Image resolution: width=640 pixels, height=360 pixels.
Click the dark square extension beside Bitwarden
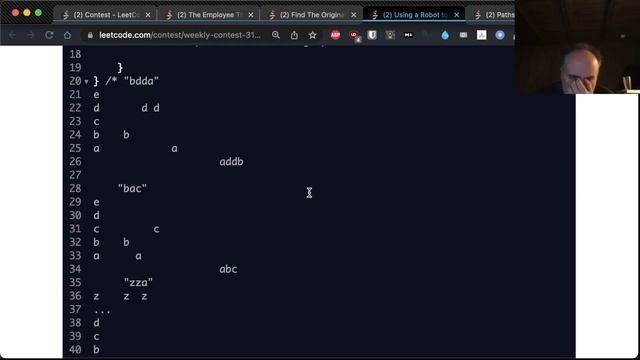[390, 35]
